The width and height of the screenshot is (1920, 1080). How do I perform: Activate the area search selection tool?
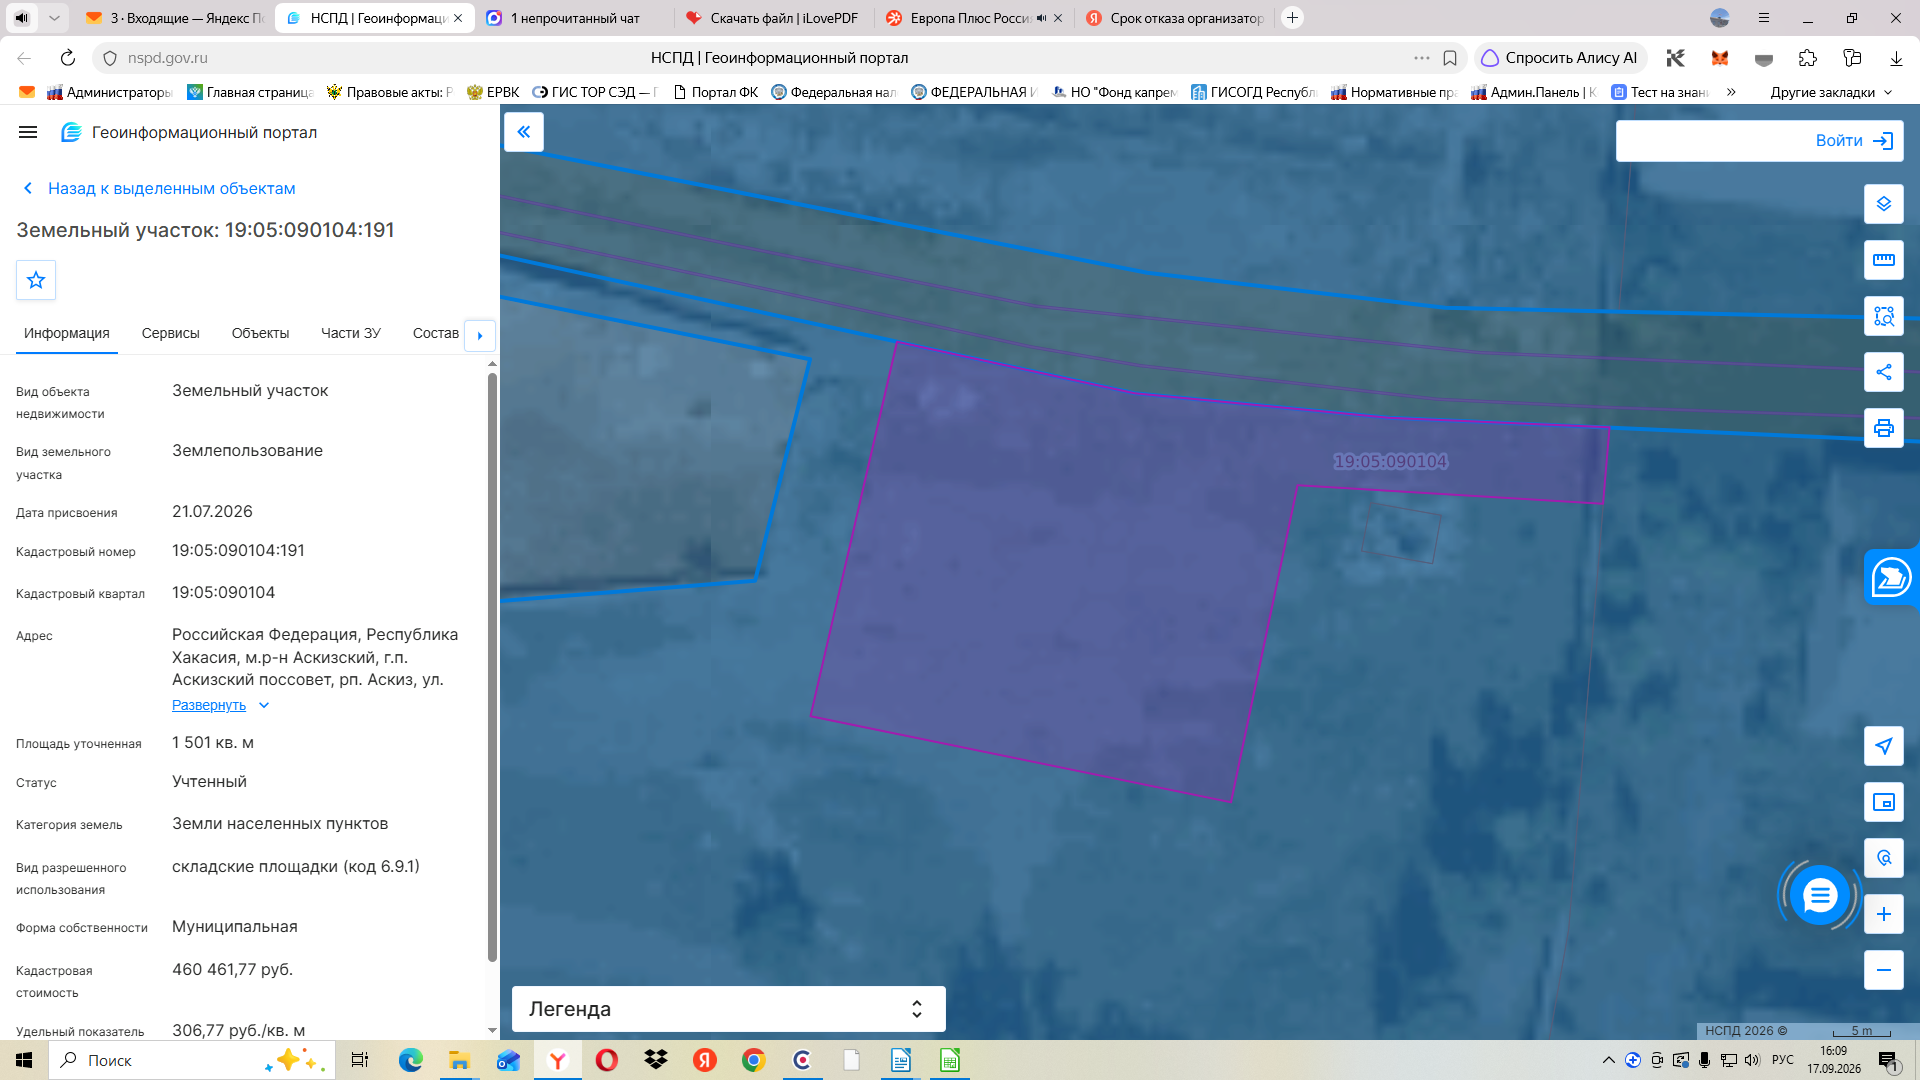click(1884, 316)
